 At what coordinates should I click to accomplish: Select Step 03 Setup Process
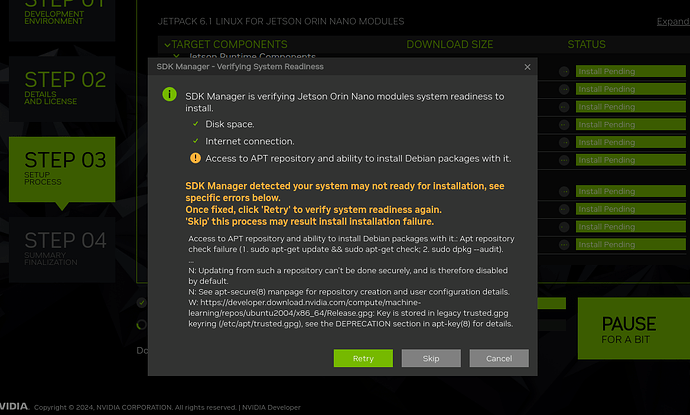tap(62, 169)
